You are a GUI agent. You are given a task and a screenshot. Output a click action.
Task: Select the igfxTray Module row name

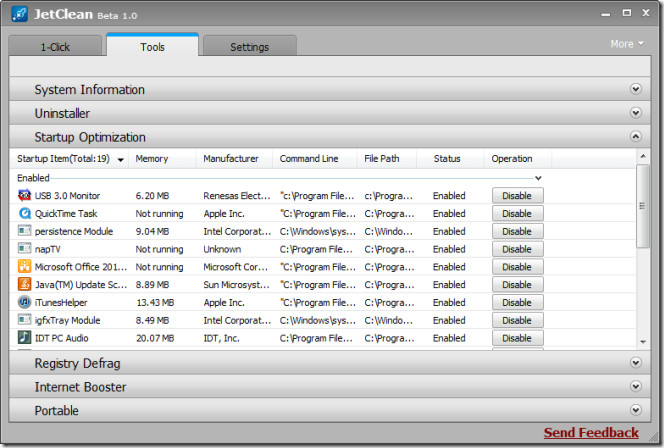[x=67, y=320]
